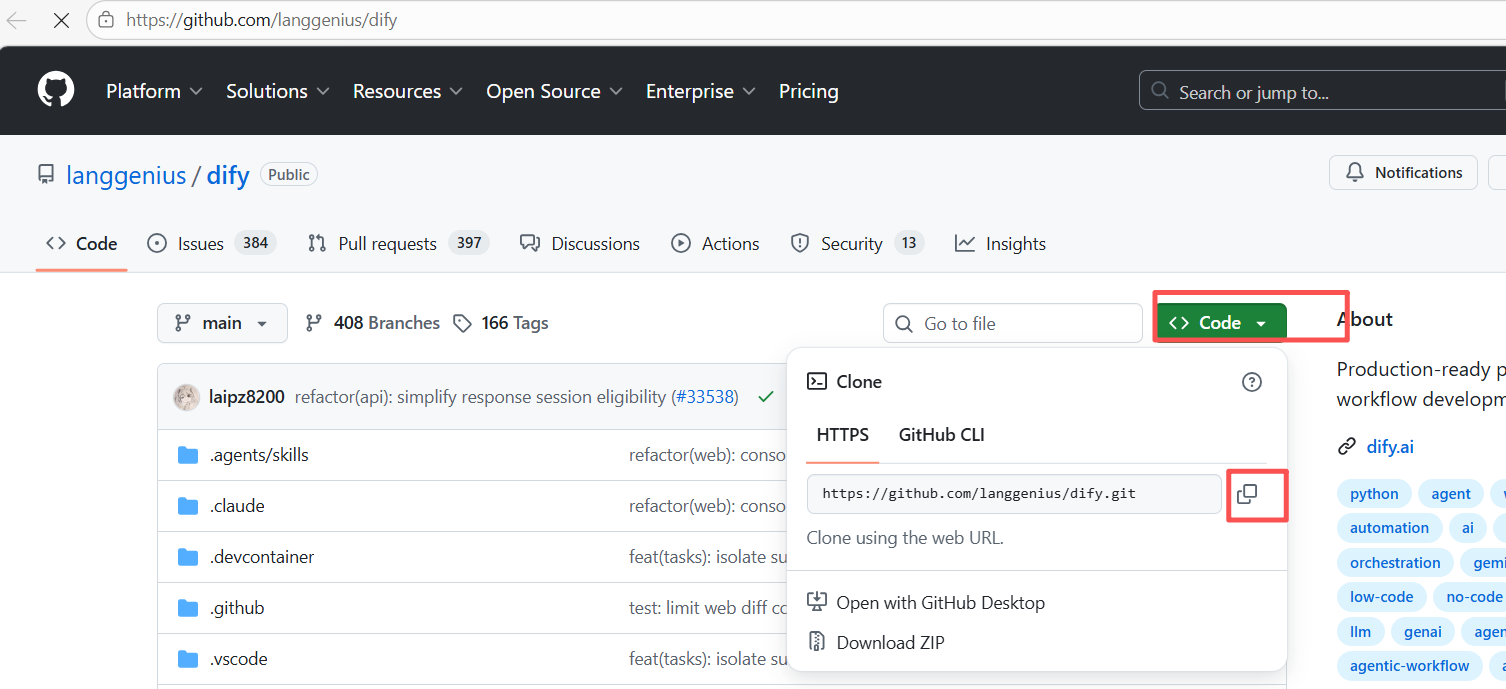Open the green Code dropdown button
The image size is (1506, 689).
pos(1220,323)
